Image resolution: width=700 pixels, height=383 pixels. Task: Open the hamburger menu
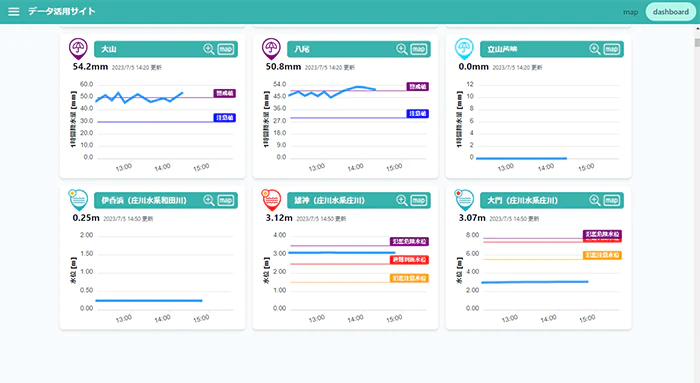[x=14, y=12]
